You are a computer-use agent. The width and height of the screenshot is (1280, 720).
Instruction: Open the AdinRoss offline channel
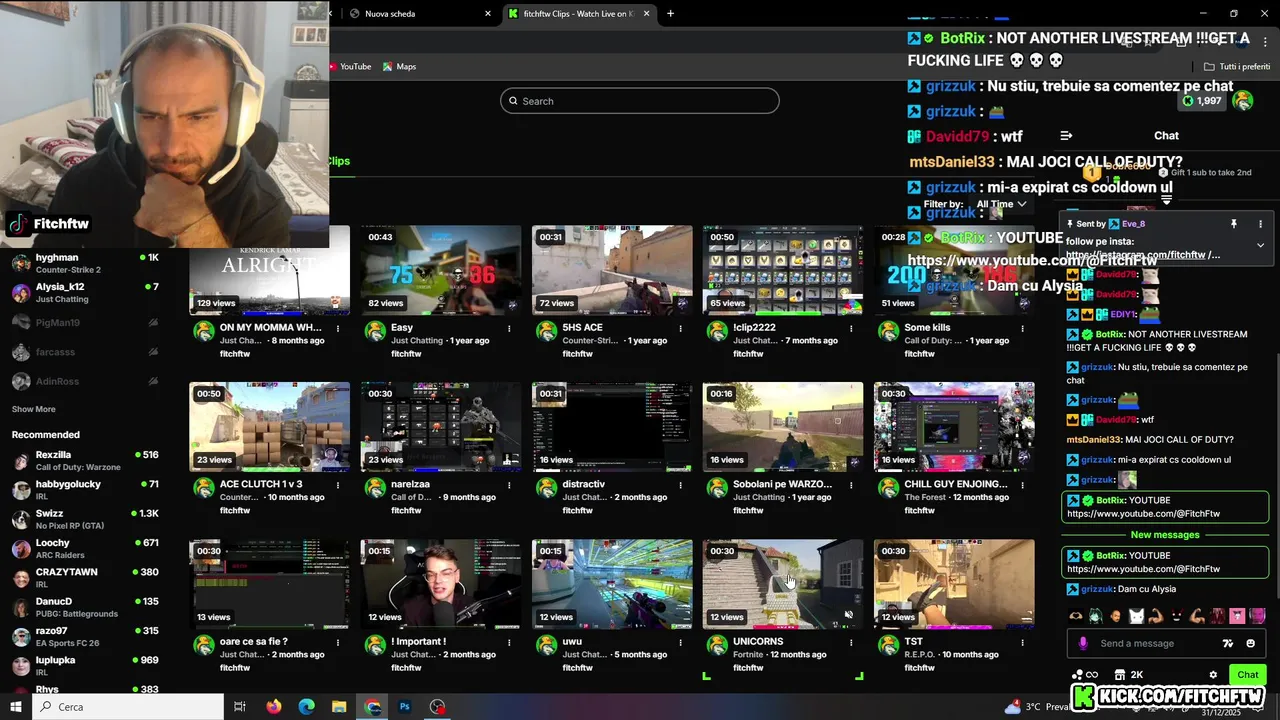84,381
